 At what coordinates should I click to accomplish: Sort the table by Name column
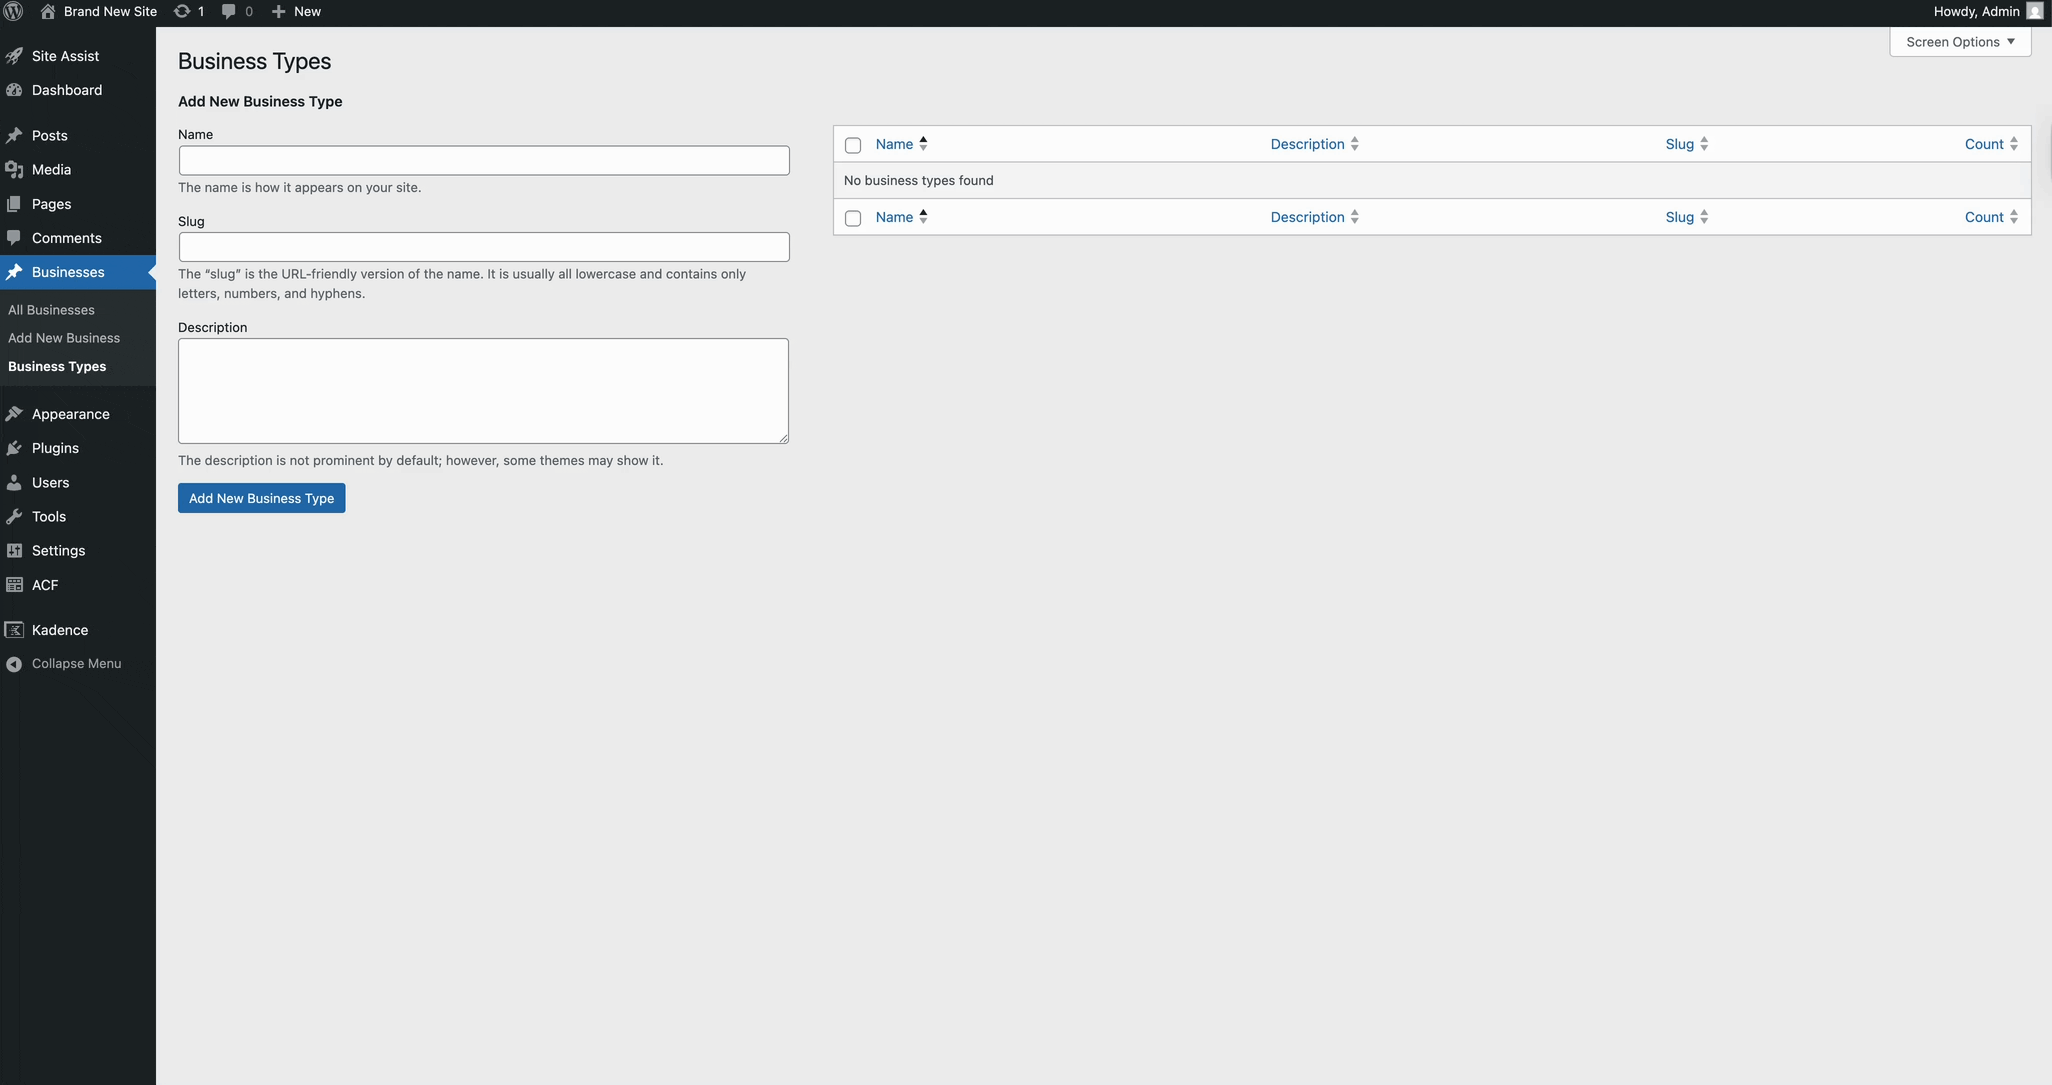[893, 143]
